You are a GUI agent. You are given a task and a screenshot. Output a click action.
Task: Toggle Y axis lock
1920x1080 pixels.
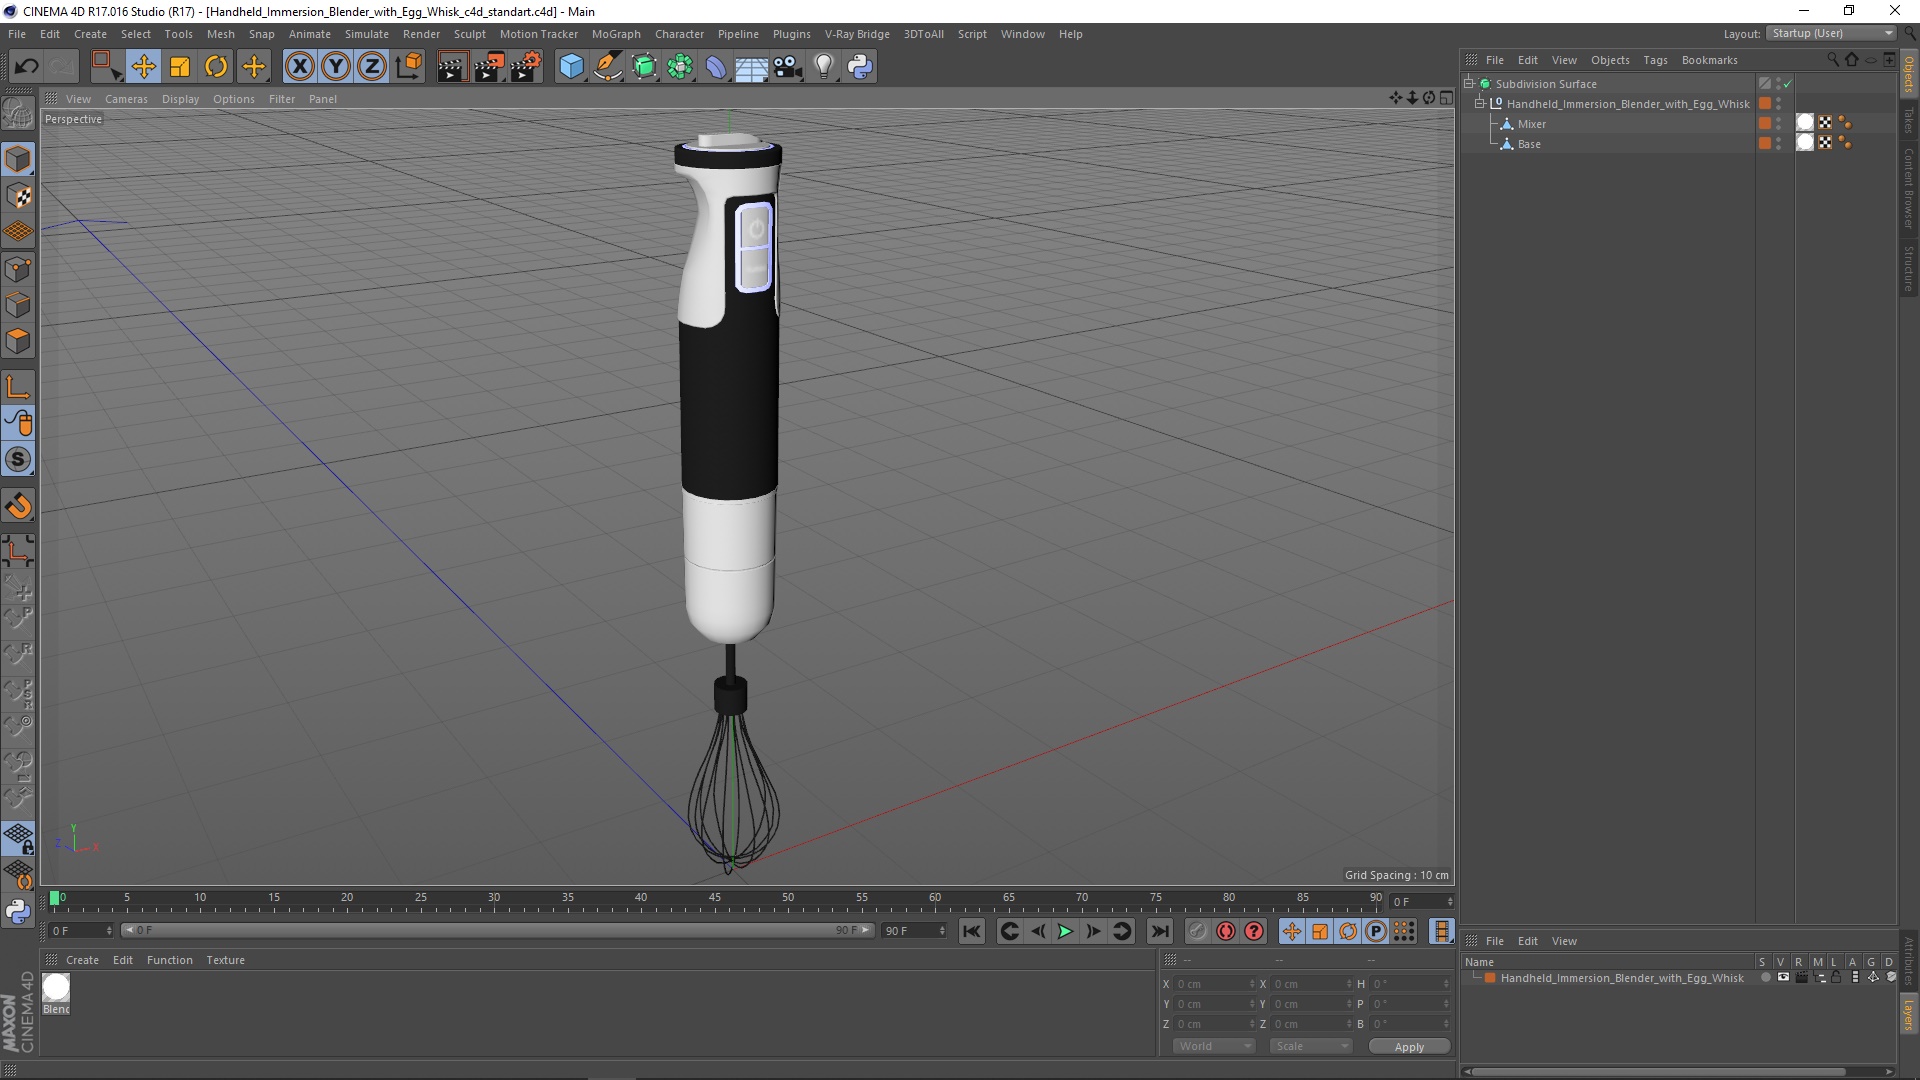tap(336, 67)
